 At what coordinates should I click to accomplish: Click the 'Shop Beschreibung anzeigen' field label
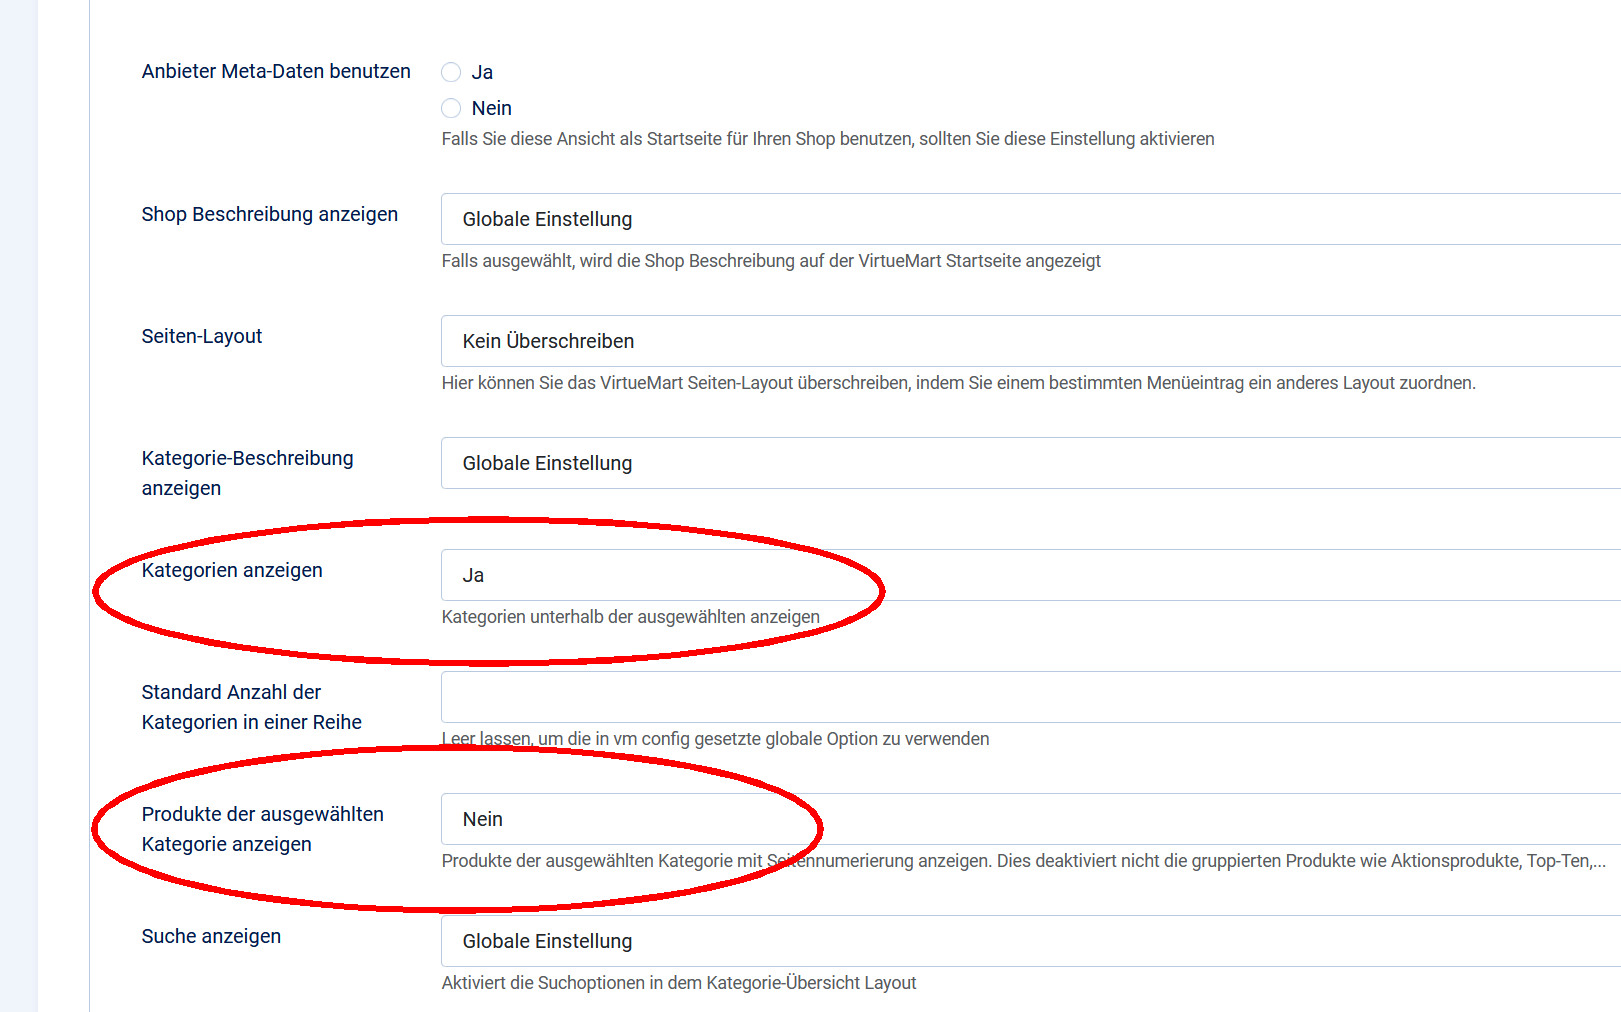(270, 214)
